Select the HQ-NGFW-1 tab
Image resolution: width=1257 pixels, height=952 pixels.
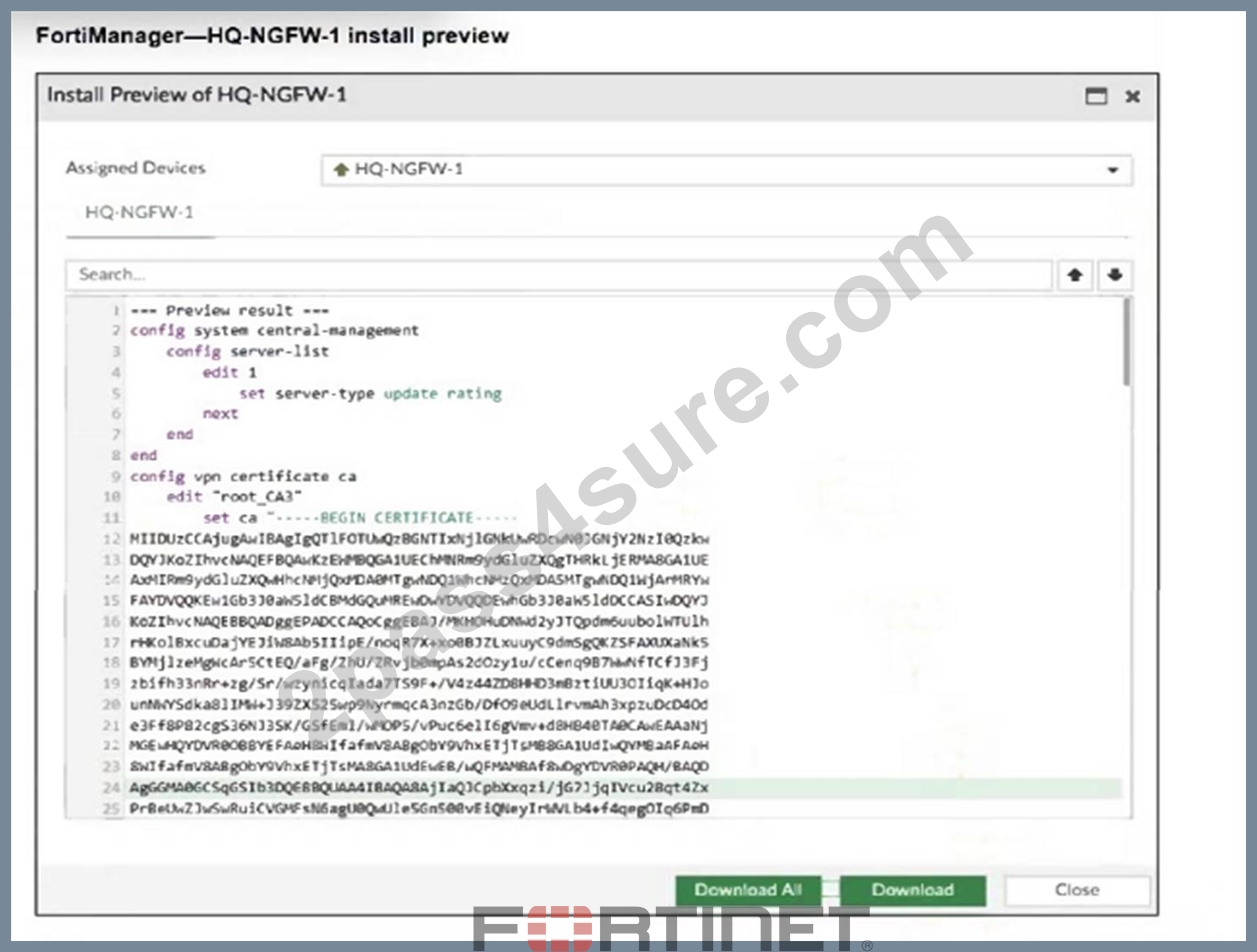tap(140, 213)
